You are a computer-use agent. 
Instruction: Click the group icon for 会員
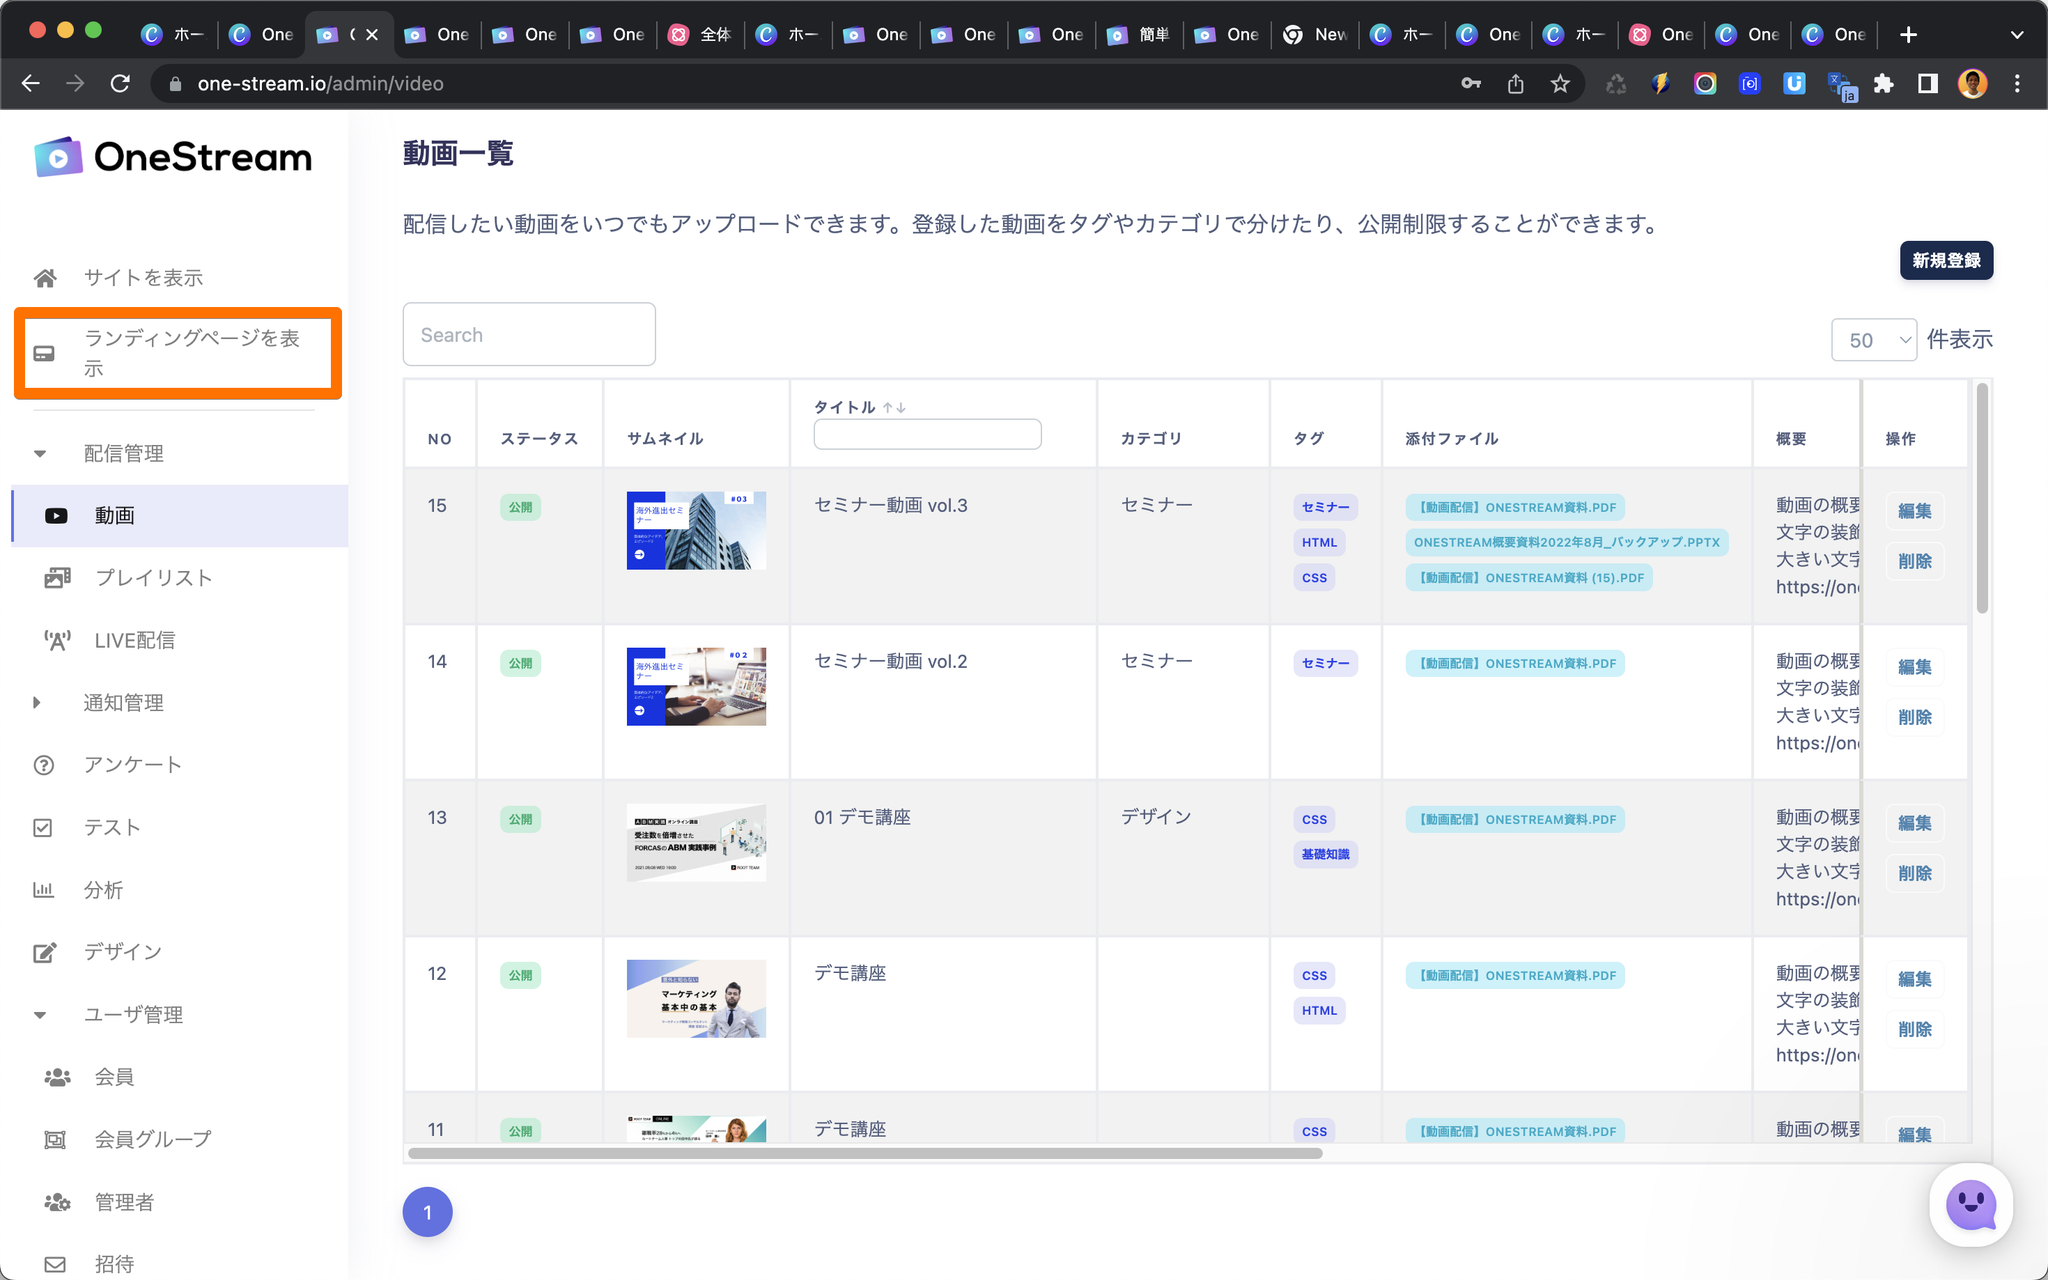coord(57,1077)
